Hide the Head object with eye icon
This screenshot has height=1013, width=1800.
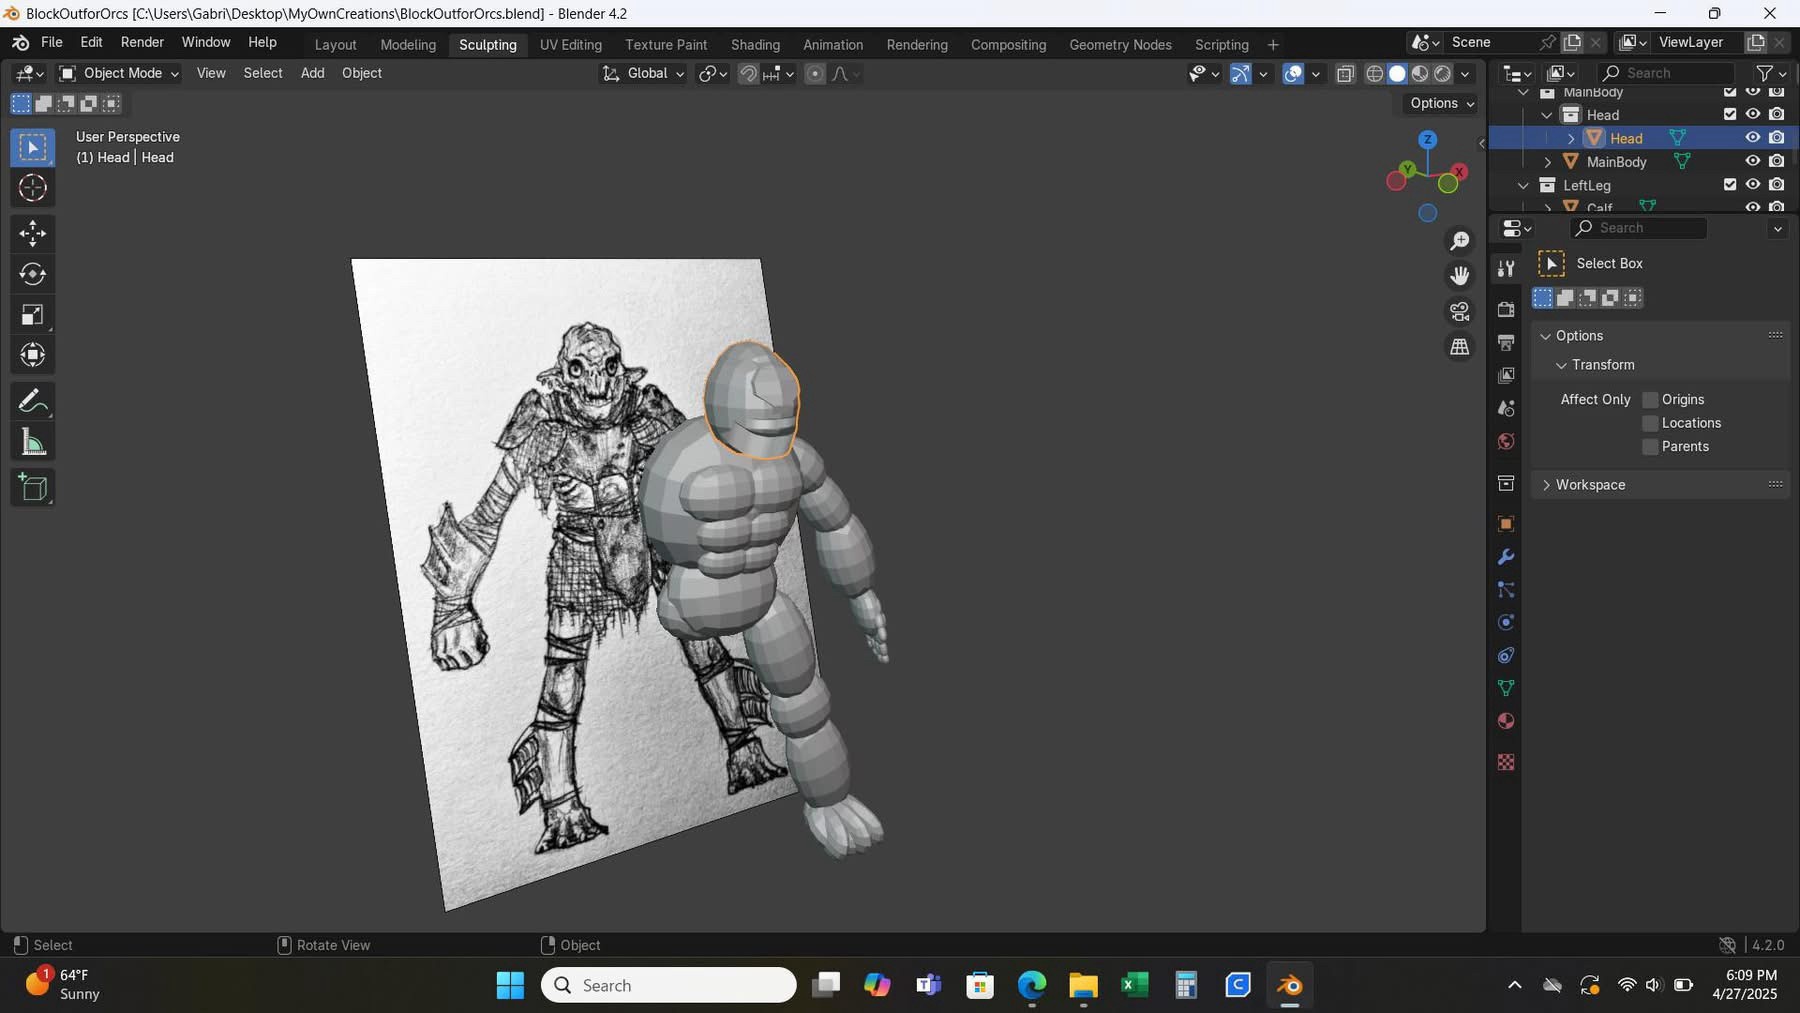pos(1753,138)
